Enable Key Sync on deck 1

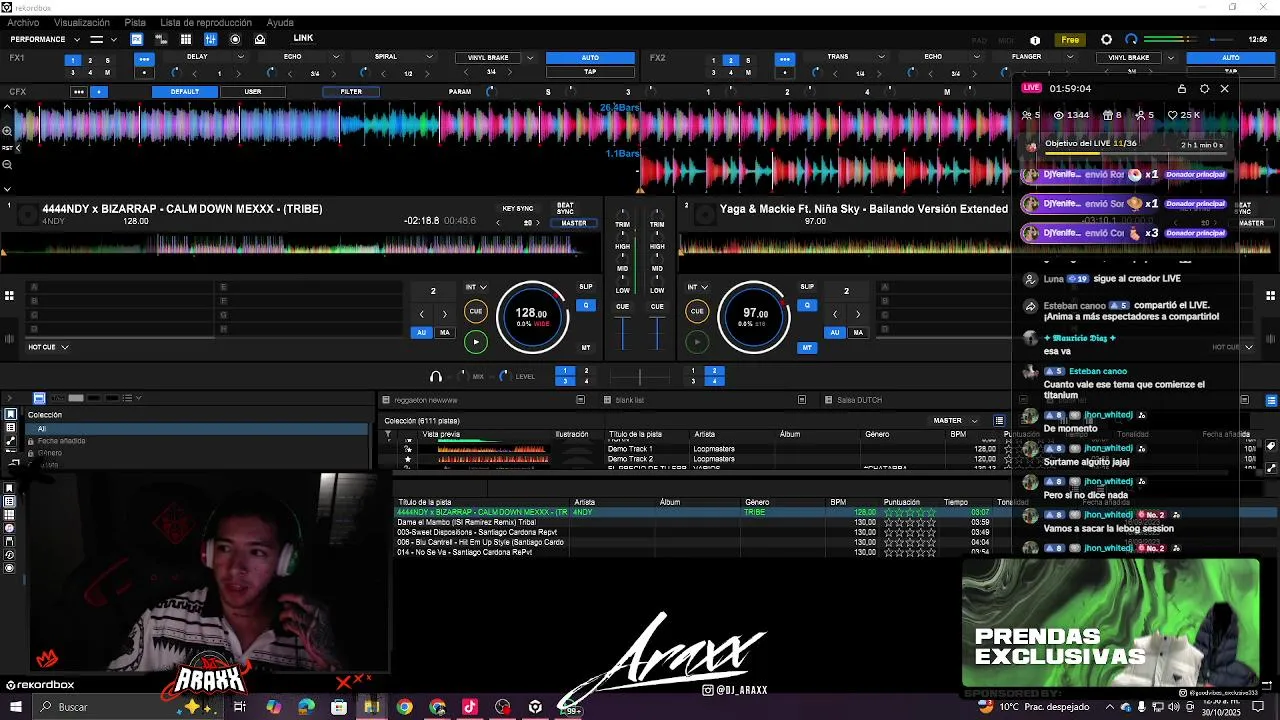(x=518, y=209)
